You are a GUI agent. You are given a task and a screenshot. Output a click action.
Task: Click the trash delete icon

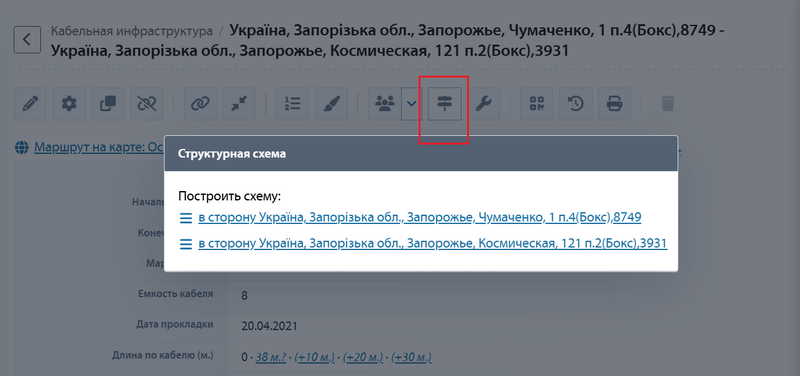point(667,104)
